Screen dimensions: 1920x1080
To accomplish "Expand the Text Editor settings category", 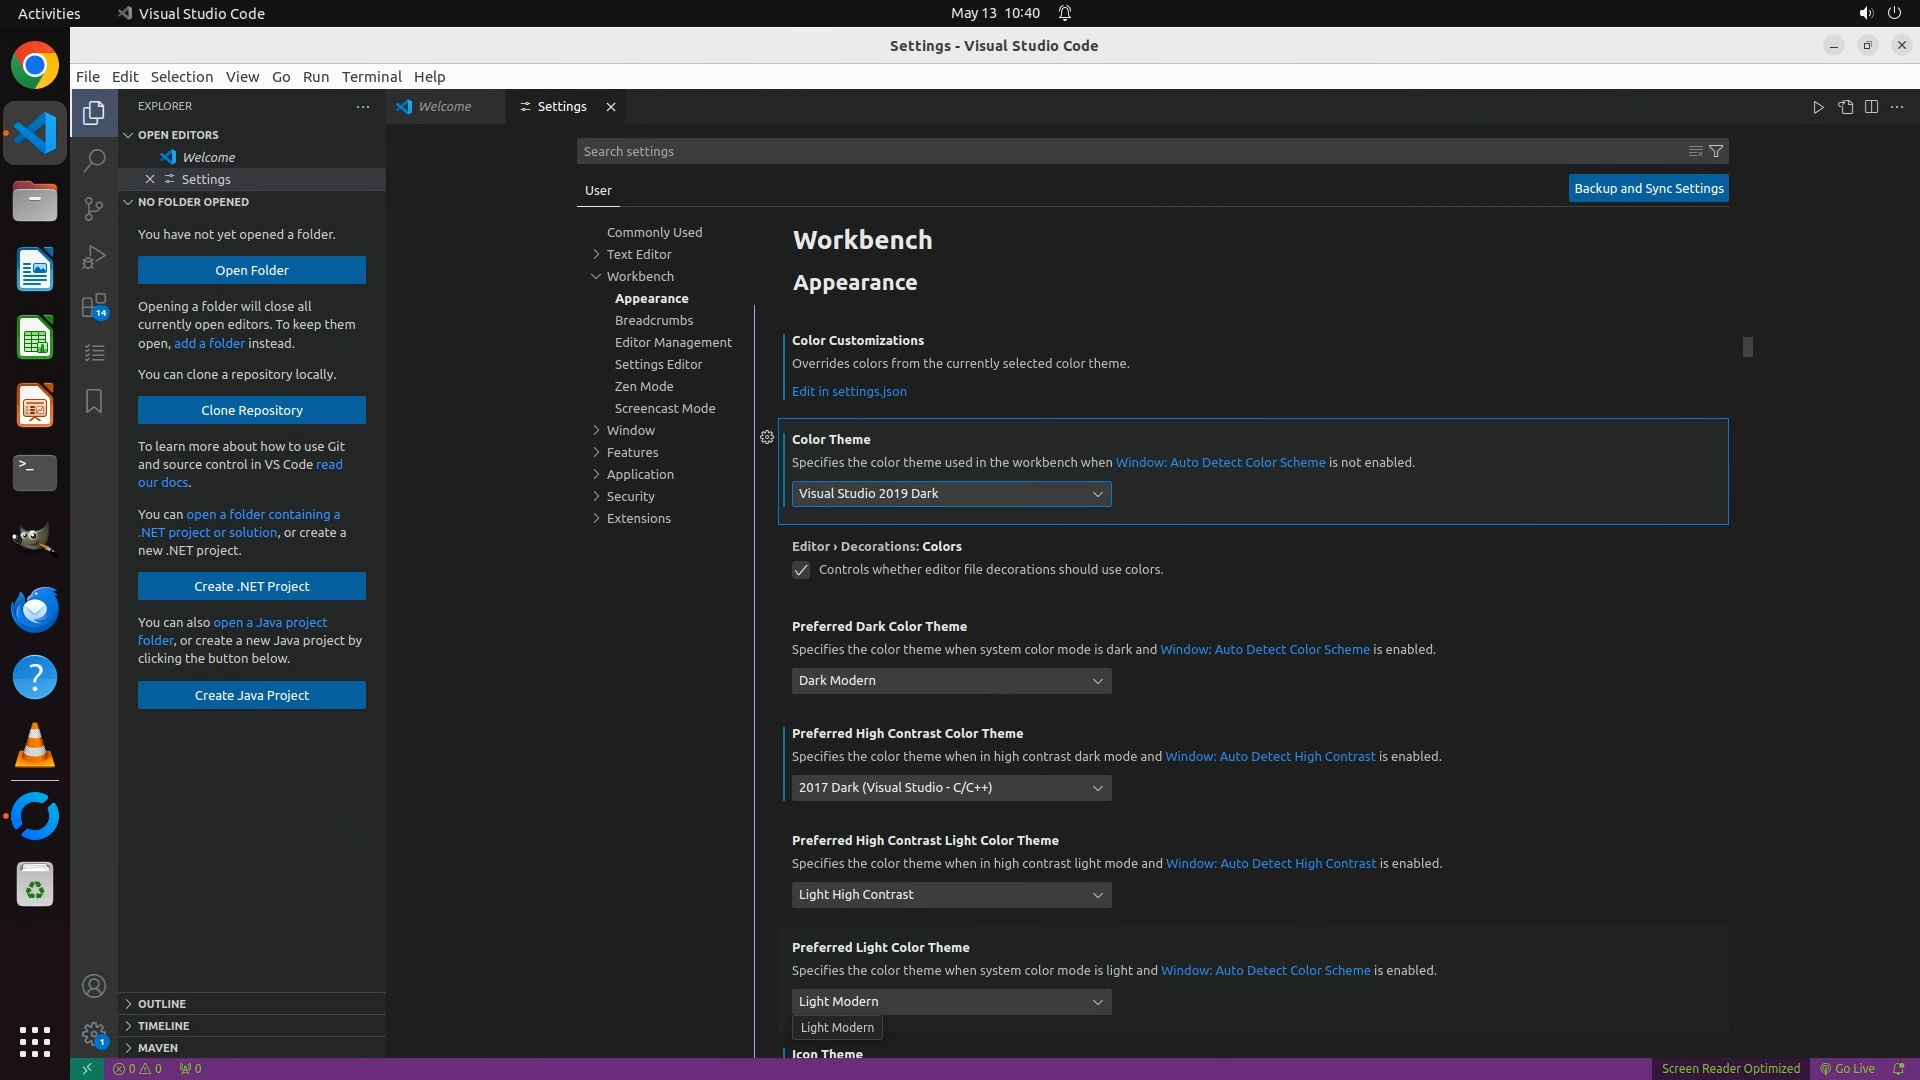I will pyautogui.click(x=638, y=254).
